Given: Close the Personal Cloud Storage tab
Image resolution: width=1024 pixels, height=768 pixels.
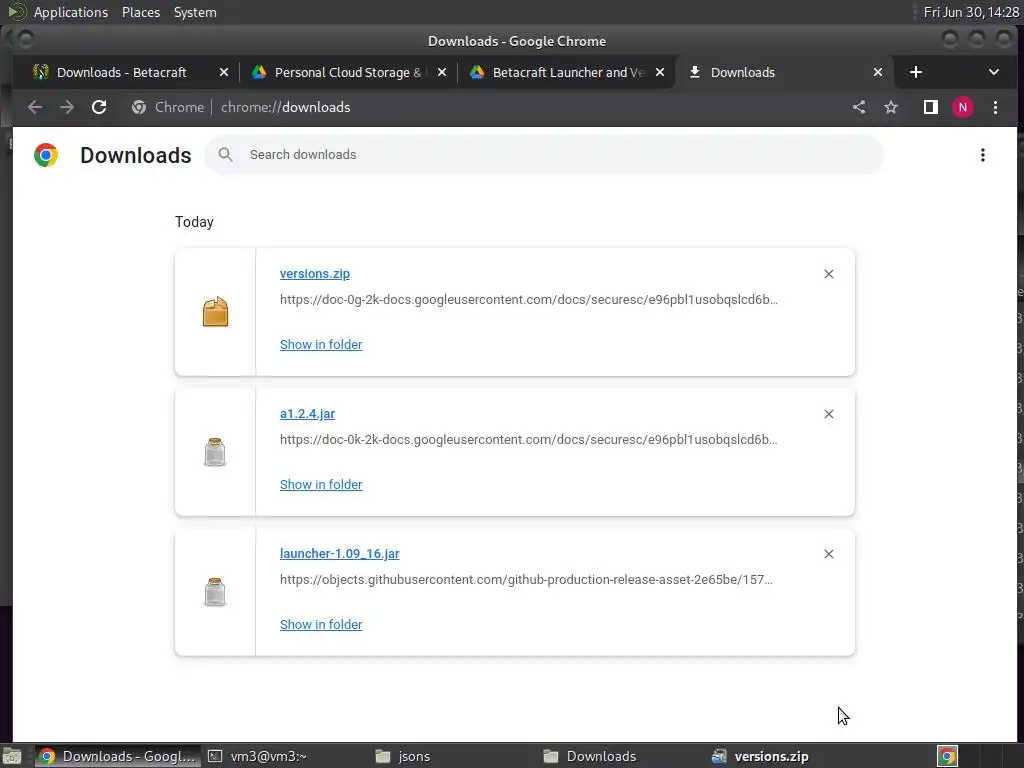Looking at the screenshot, I should 442,72.
